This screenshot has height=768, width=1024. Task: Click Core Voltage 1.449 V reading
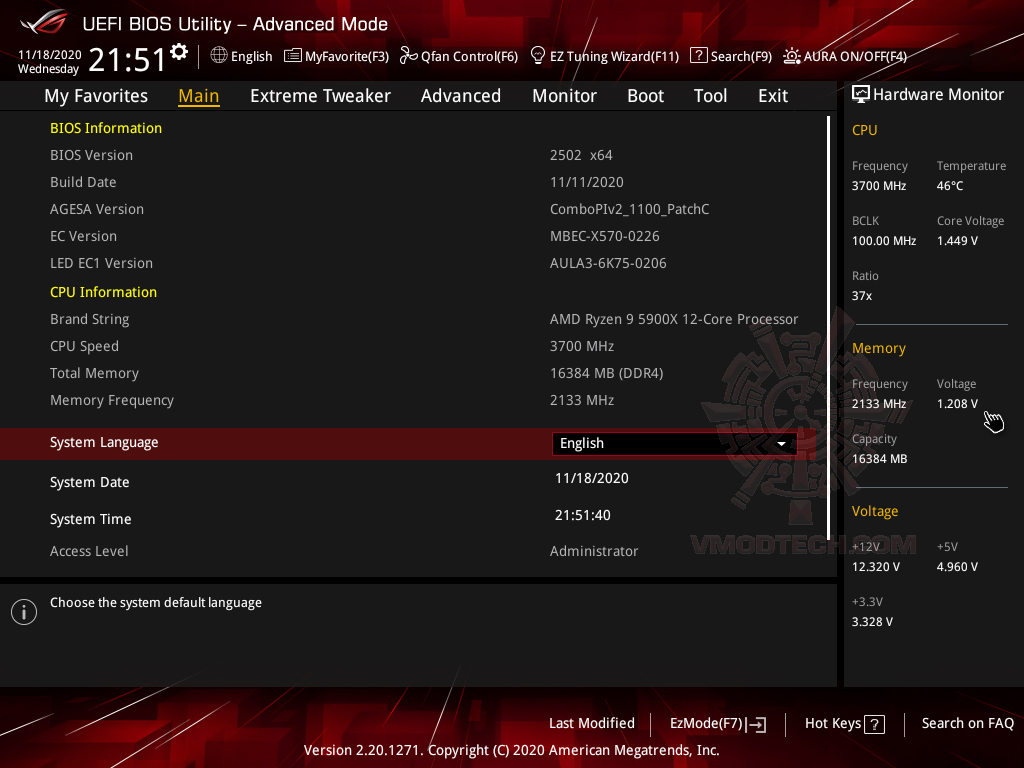[957, 241]
